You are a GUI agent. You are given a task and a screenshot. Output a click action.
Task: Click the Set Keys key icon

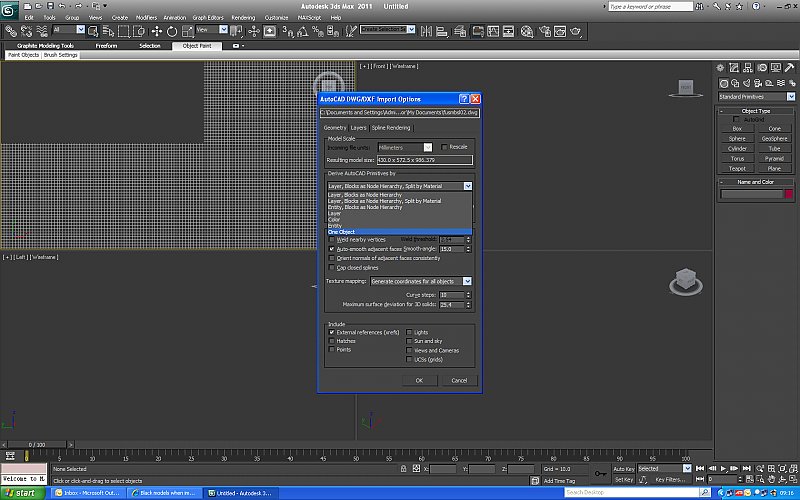click(x=601, y=473)
